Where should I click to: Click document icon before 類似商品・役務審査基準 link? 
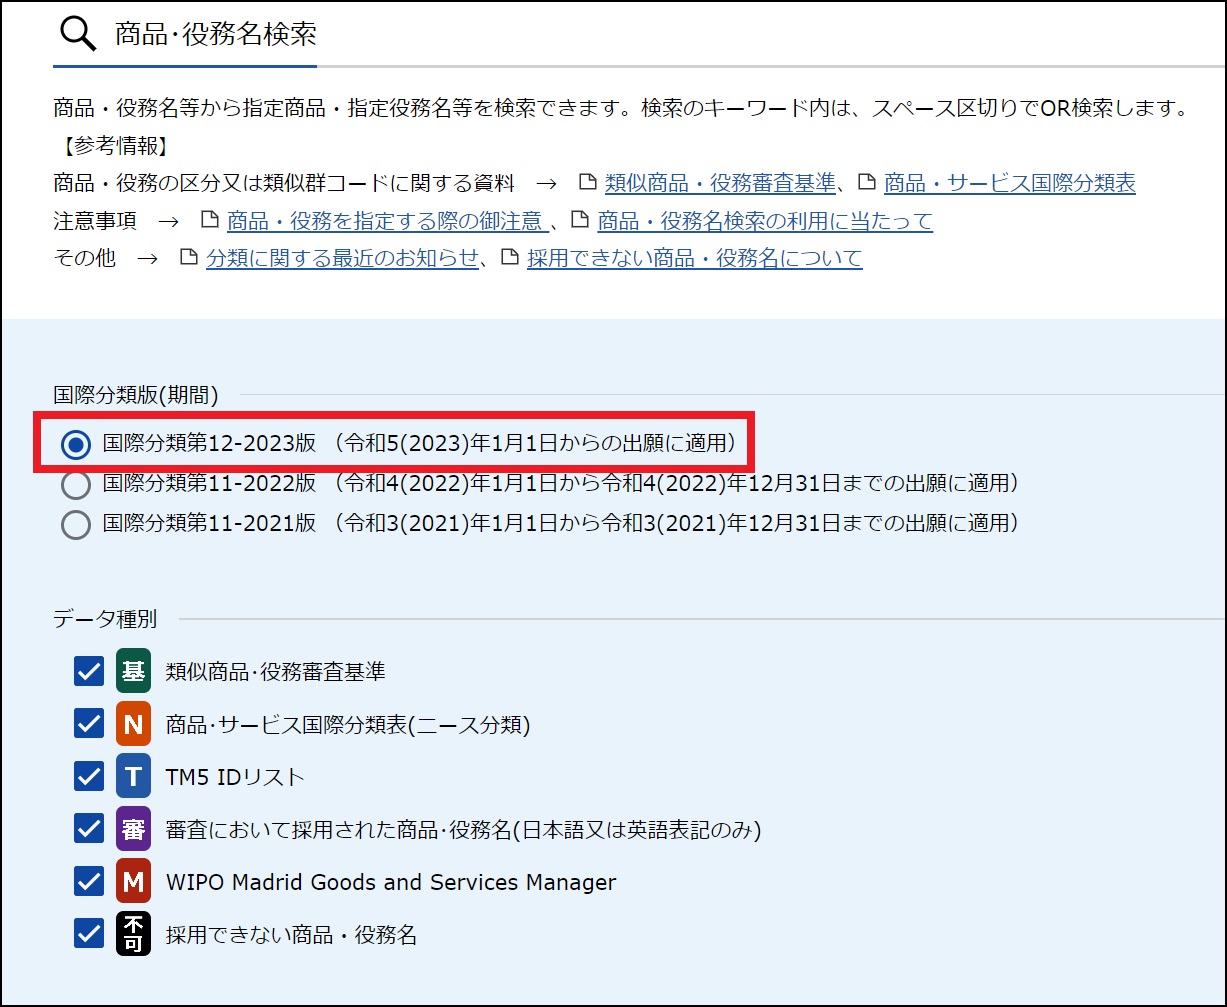(x=588, y=183)
